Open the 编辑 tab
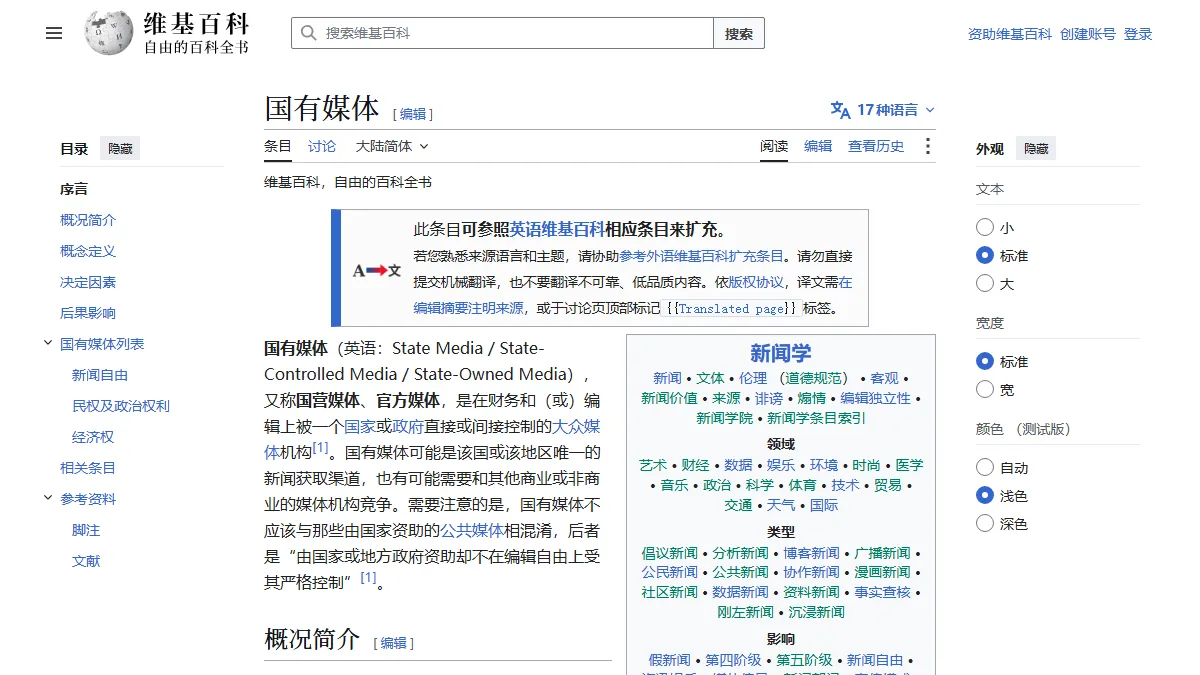This screenshot has height=675, width=1200. point(818,146)
